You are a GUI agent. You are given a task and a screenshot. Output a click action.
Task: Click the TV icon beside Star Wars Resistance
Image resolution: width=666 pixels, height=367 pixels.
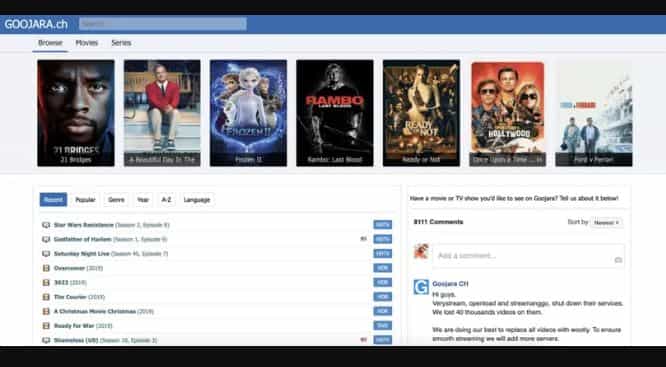(x=46, y=225)
